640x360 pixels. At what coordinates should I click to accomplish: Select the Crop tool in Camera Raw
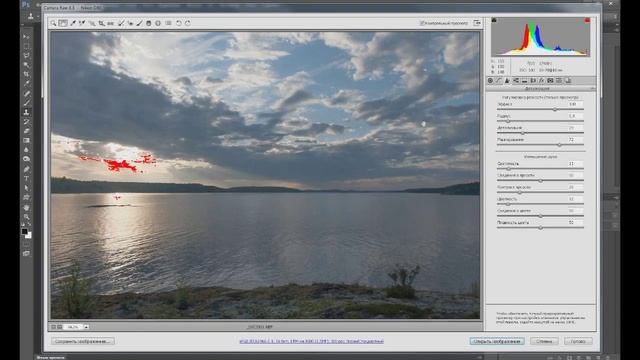coord(102,23)
